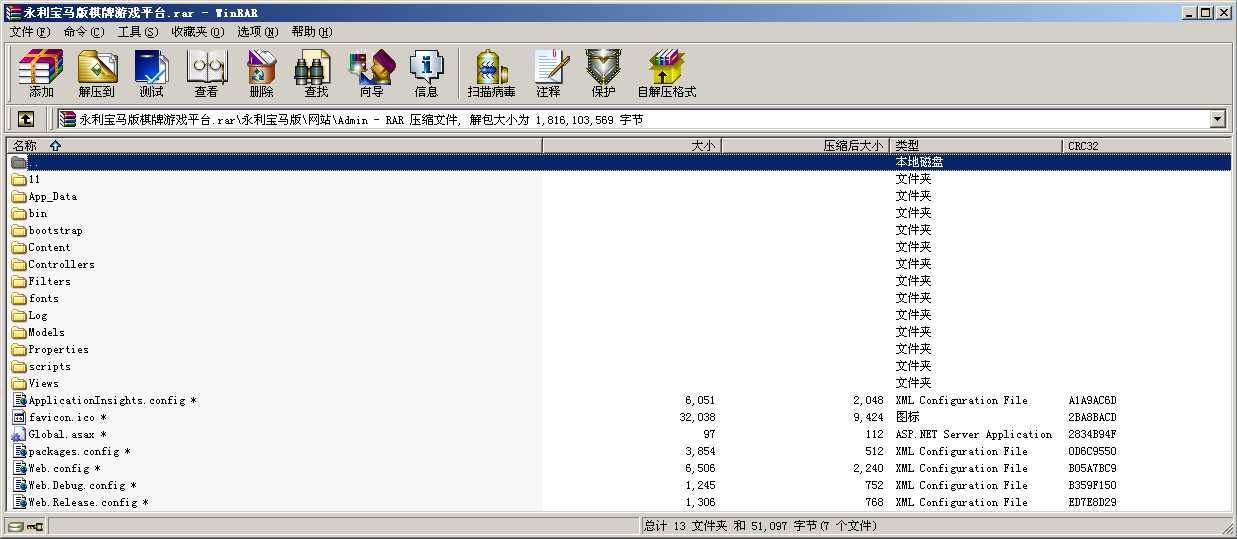This screenshot has height=539, width=1237.
Task: Select Web.Debug.config file name
Action: [82, 485]
